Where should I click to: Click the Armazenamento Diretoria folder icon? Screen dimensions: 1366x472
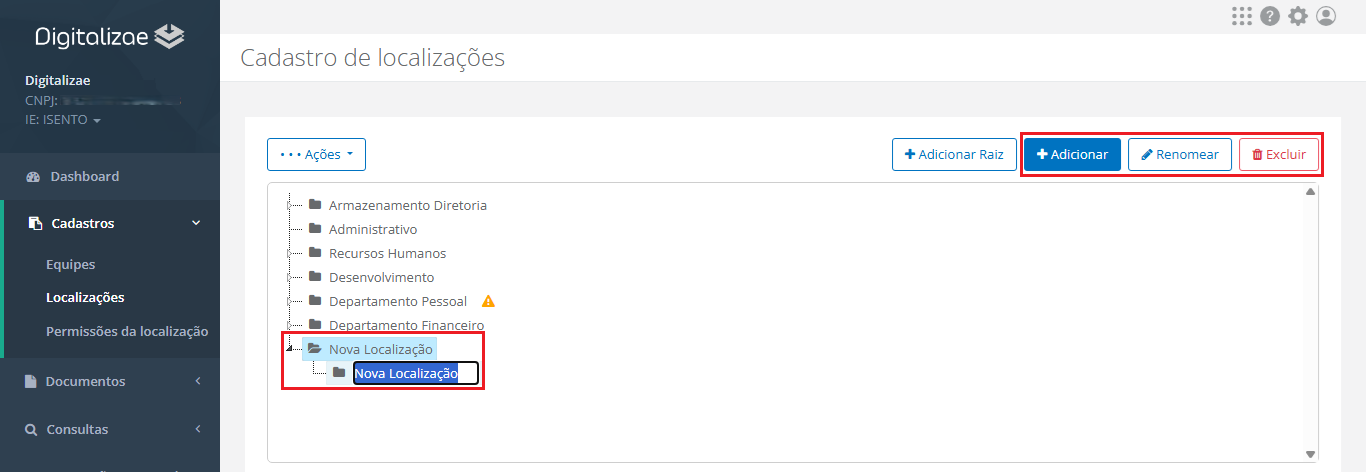pos(315,205)
